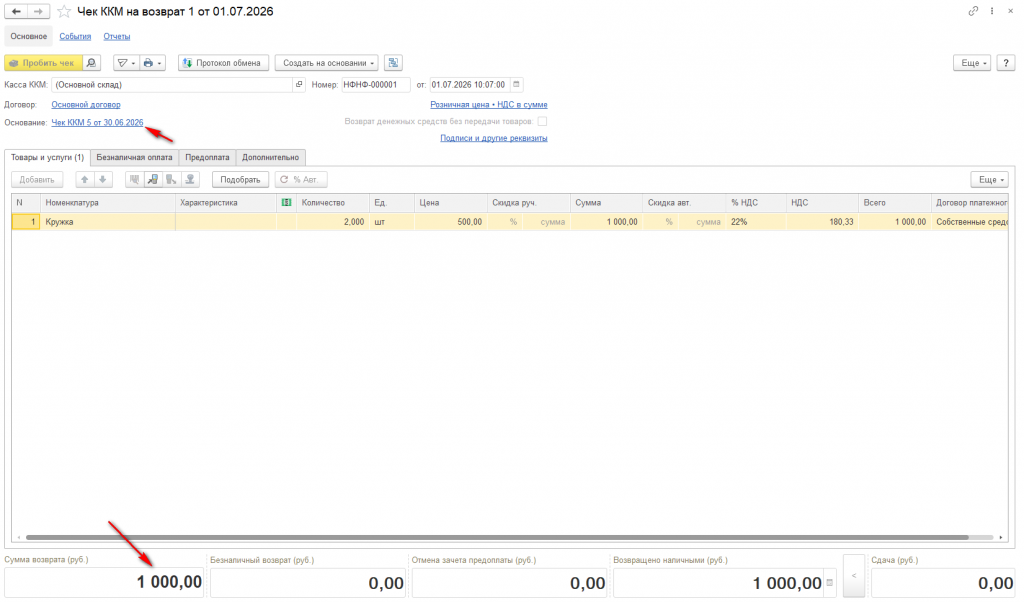Click the icon button after Создать на основании
This screenshot has width=1024, height=602.
[393, 63]
